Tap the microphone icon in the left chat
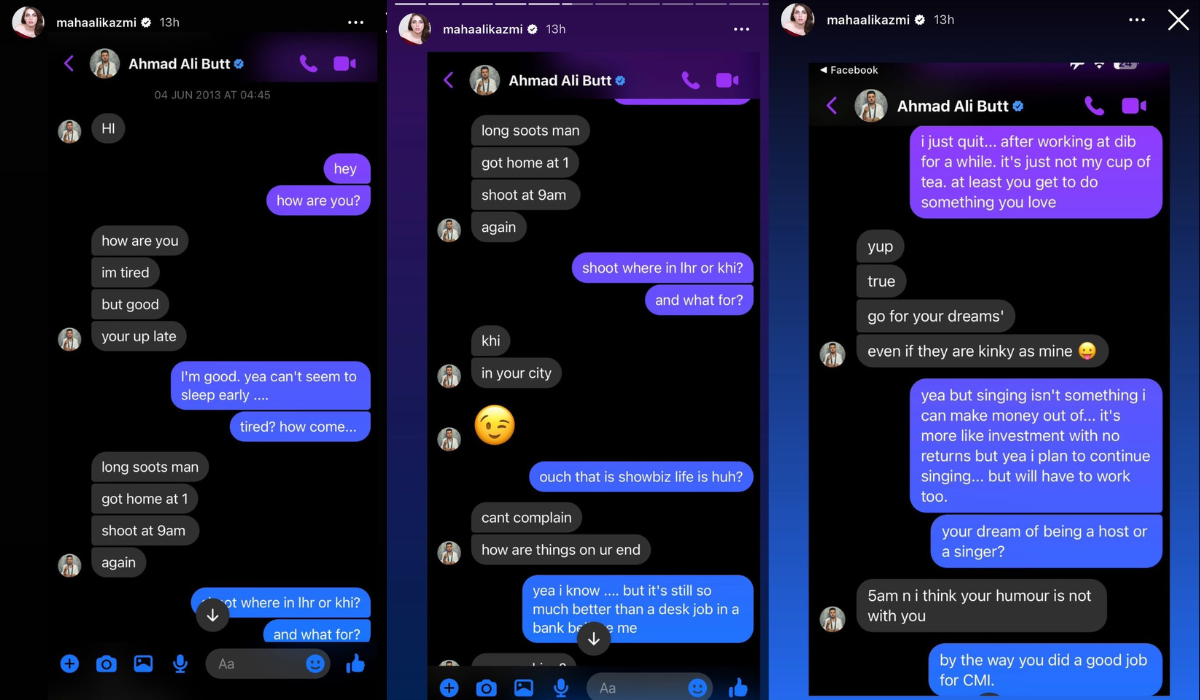The height and width of the screenshot is (700, 1200). [x=180, y=663]
